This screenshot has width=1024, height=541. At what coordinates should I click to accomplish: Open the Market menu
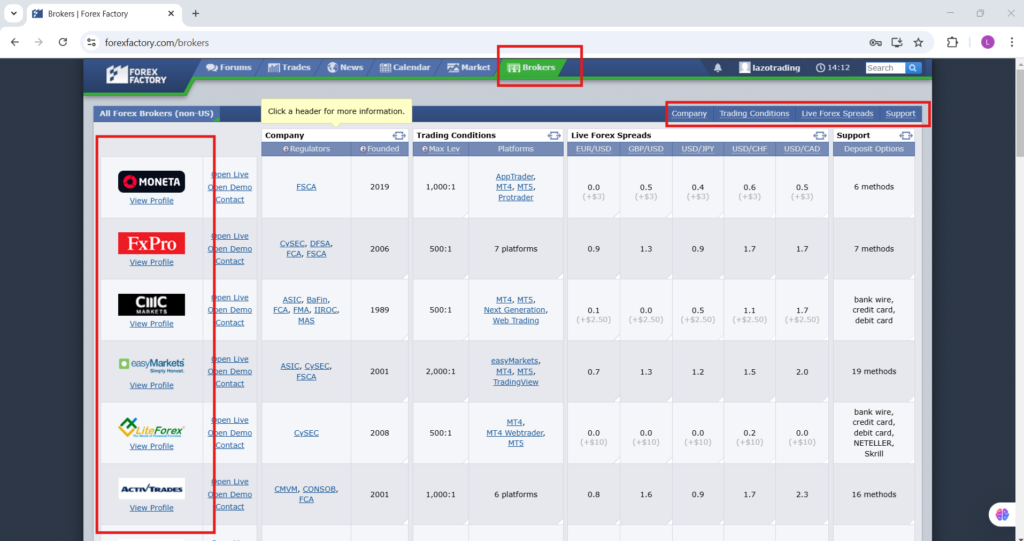click(468, 67)
